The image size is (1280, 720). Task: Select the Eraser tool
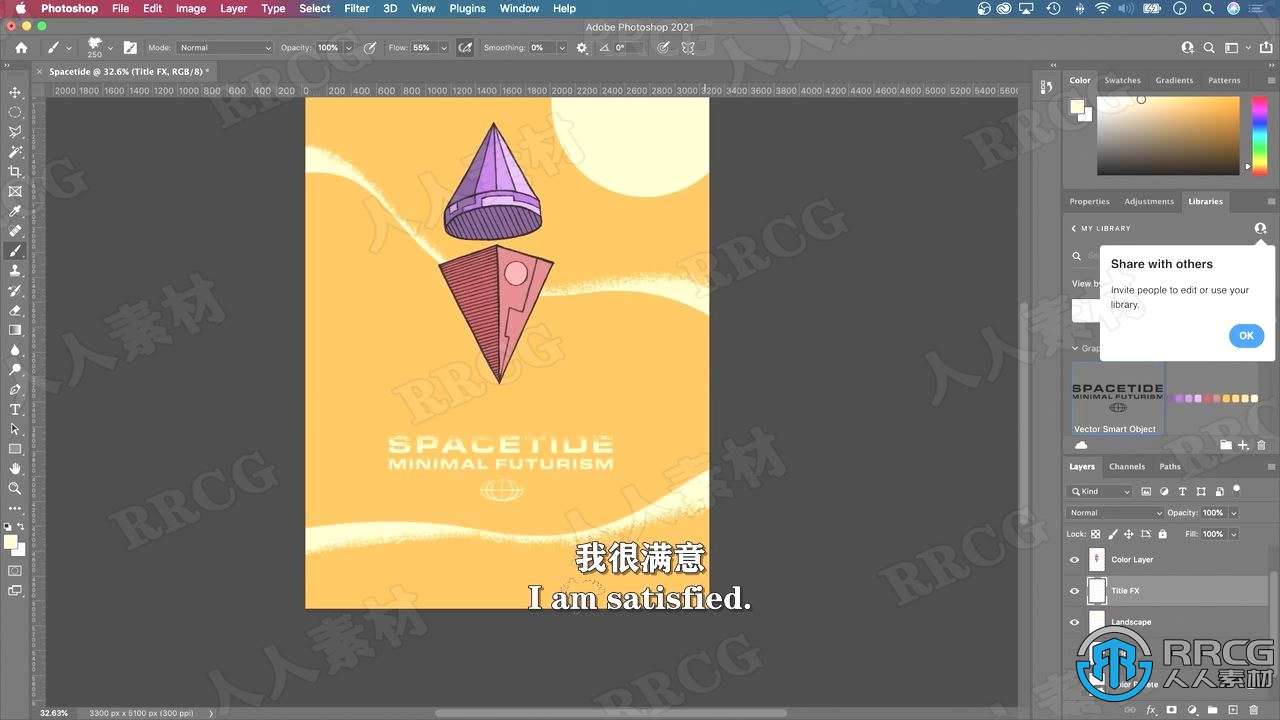tap(15, 310)
